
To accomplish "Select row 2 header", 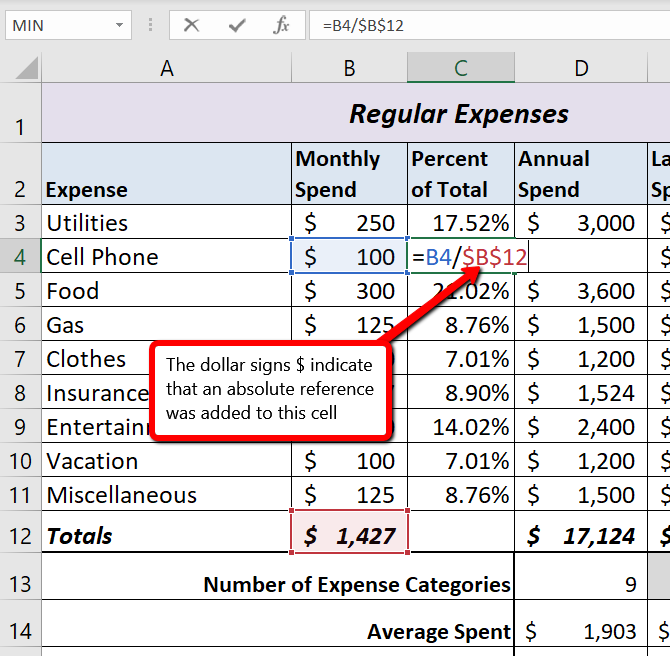I will tap(20, 174).
